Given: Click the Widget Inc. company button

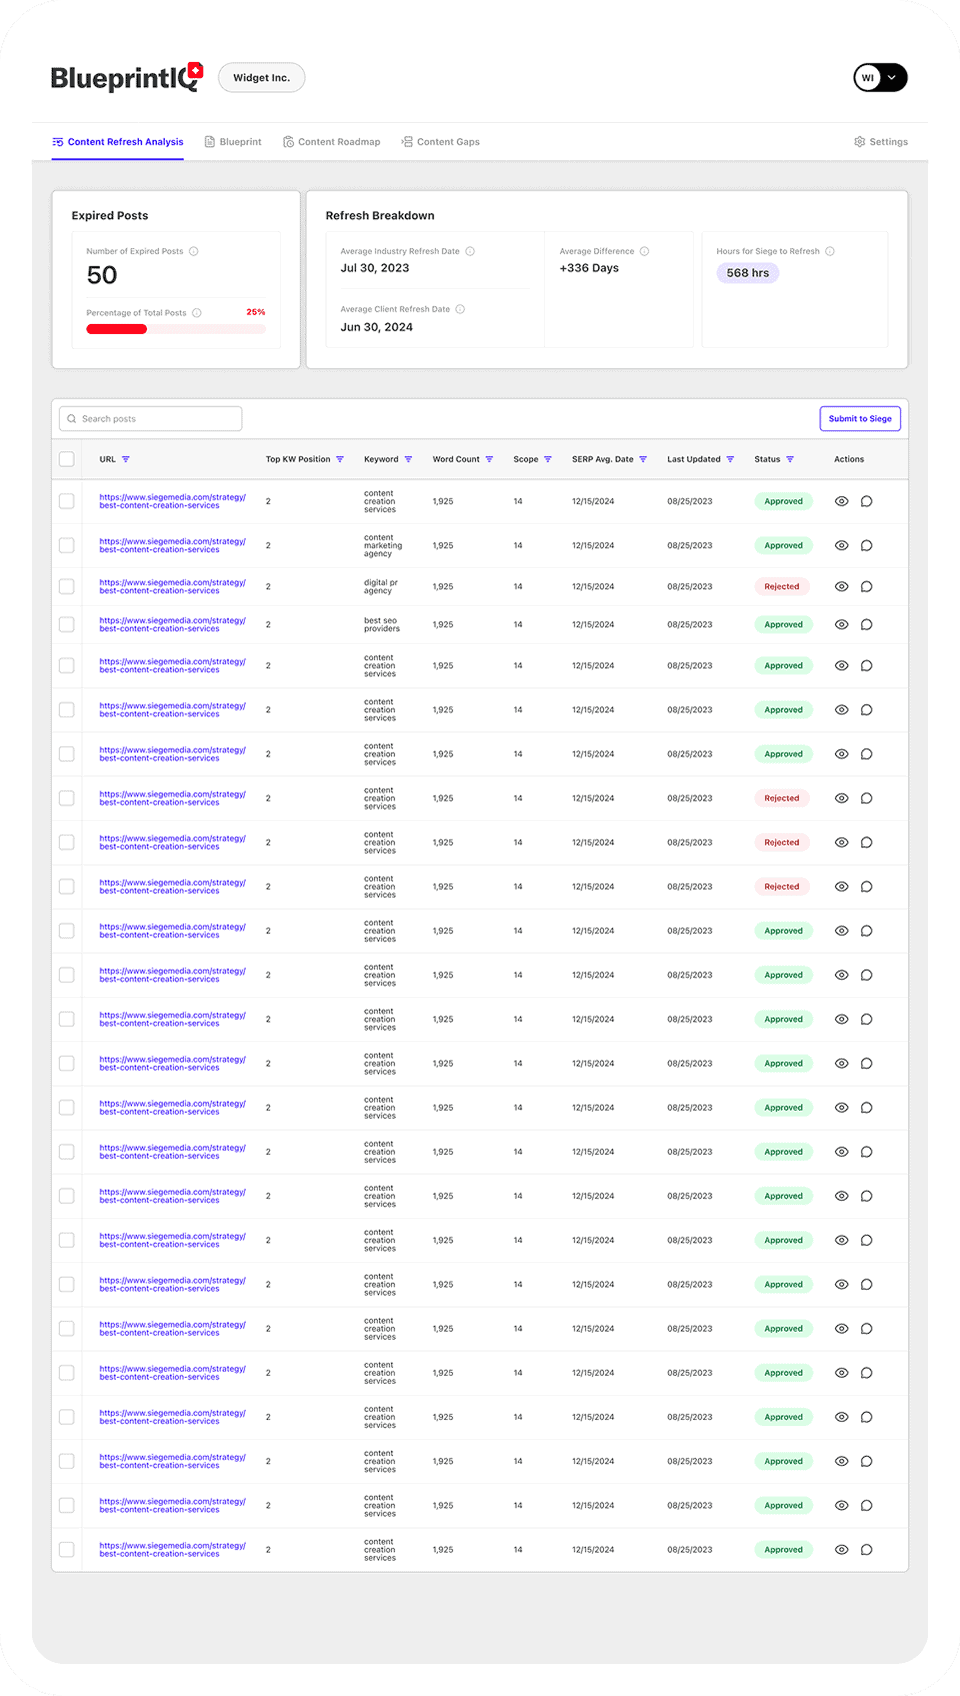Looking at the screenshot, I should (261, 78).
